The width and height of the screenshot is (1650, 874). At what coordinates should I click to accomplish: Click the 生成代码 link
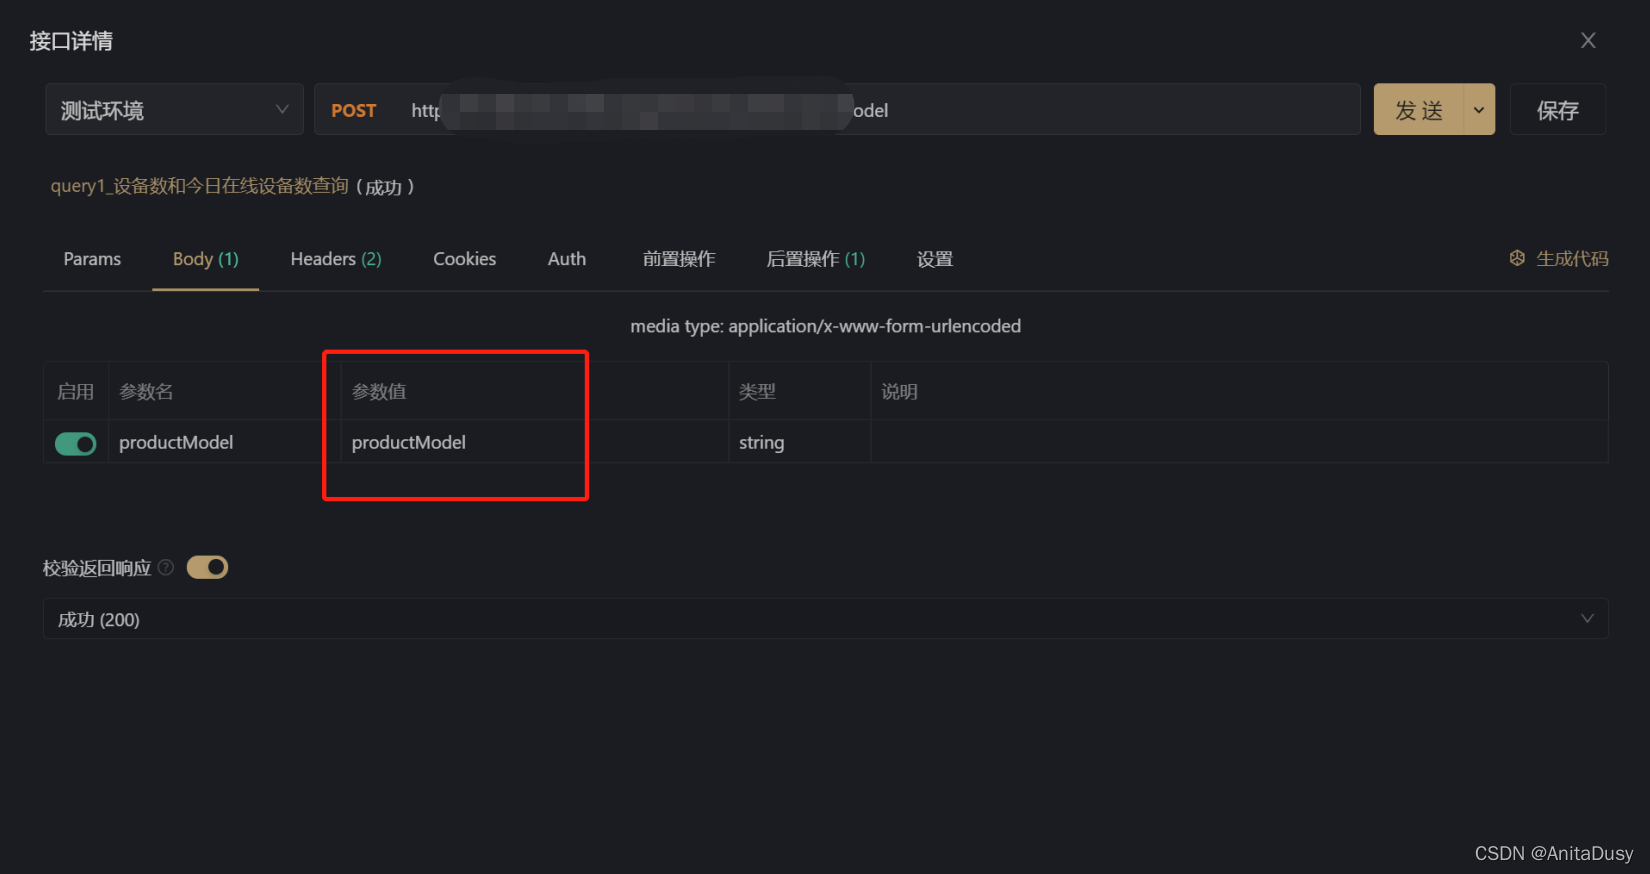(x=1572, y=259)
